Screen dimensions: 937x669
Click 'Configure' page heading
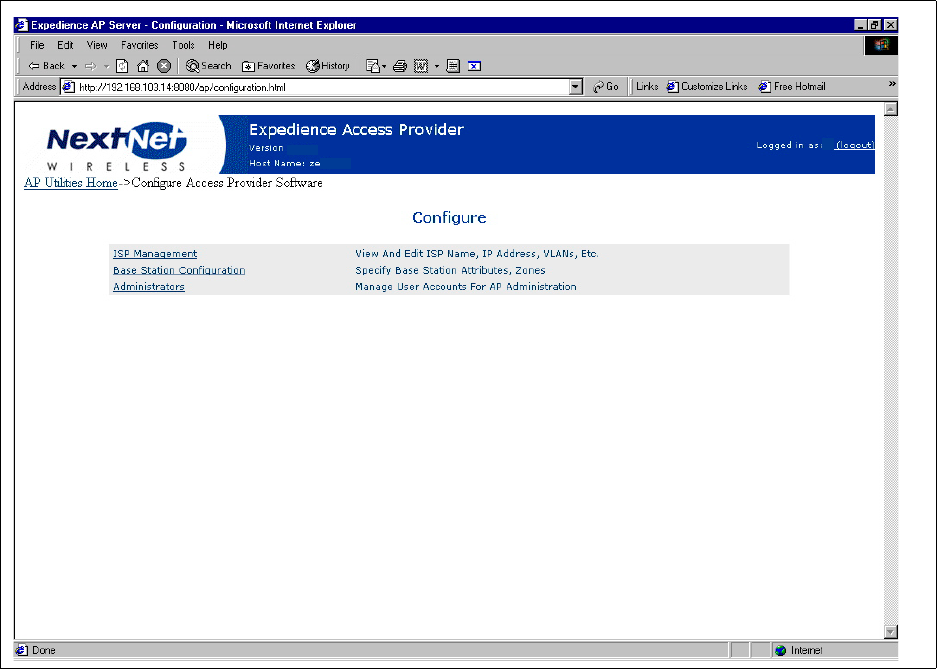449,217
